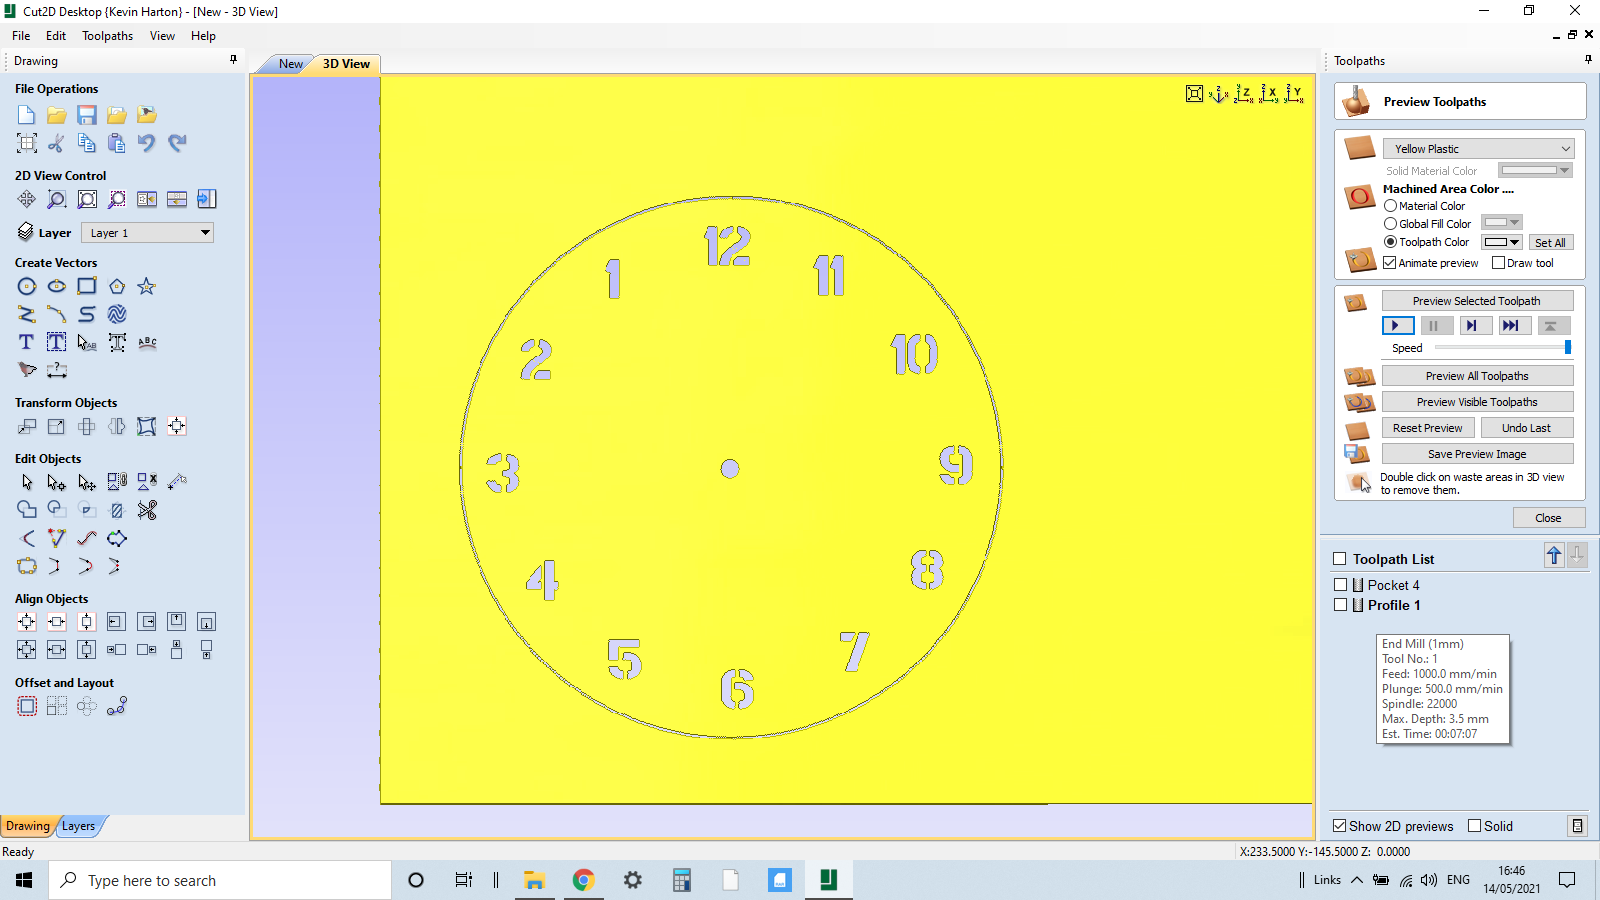Select the Material Color radio button

tap(1390, 205)
